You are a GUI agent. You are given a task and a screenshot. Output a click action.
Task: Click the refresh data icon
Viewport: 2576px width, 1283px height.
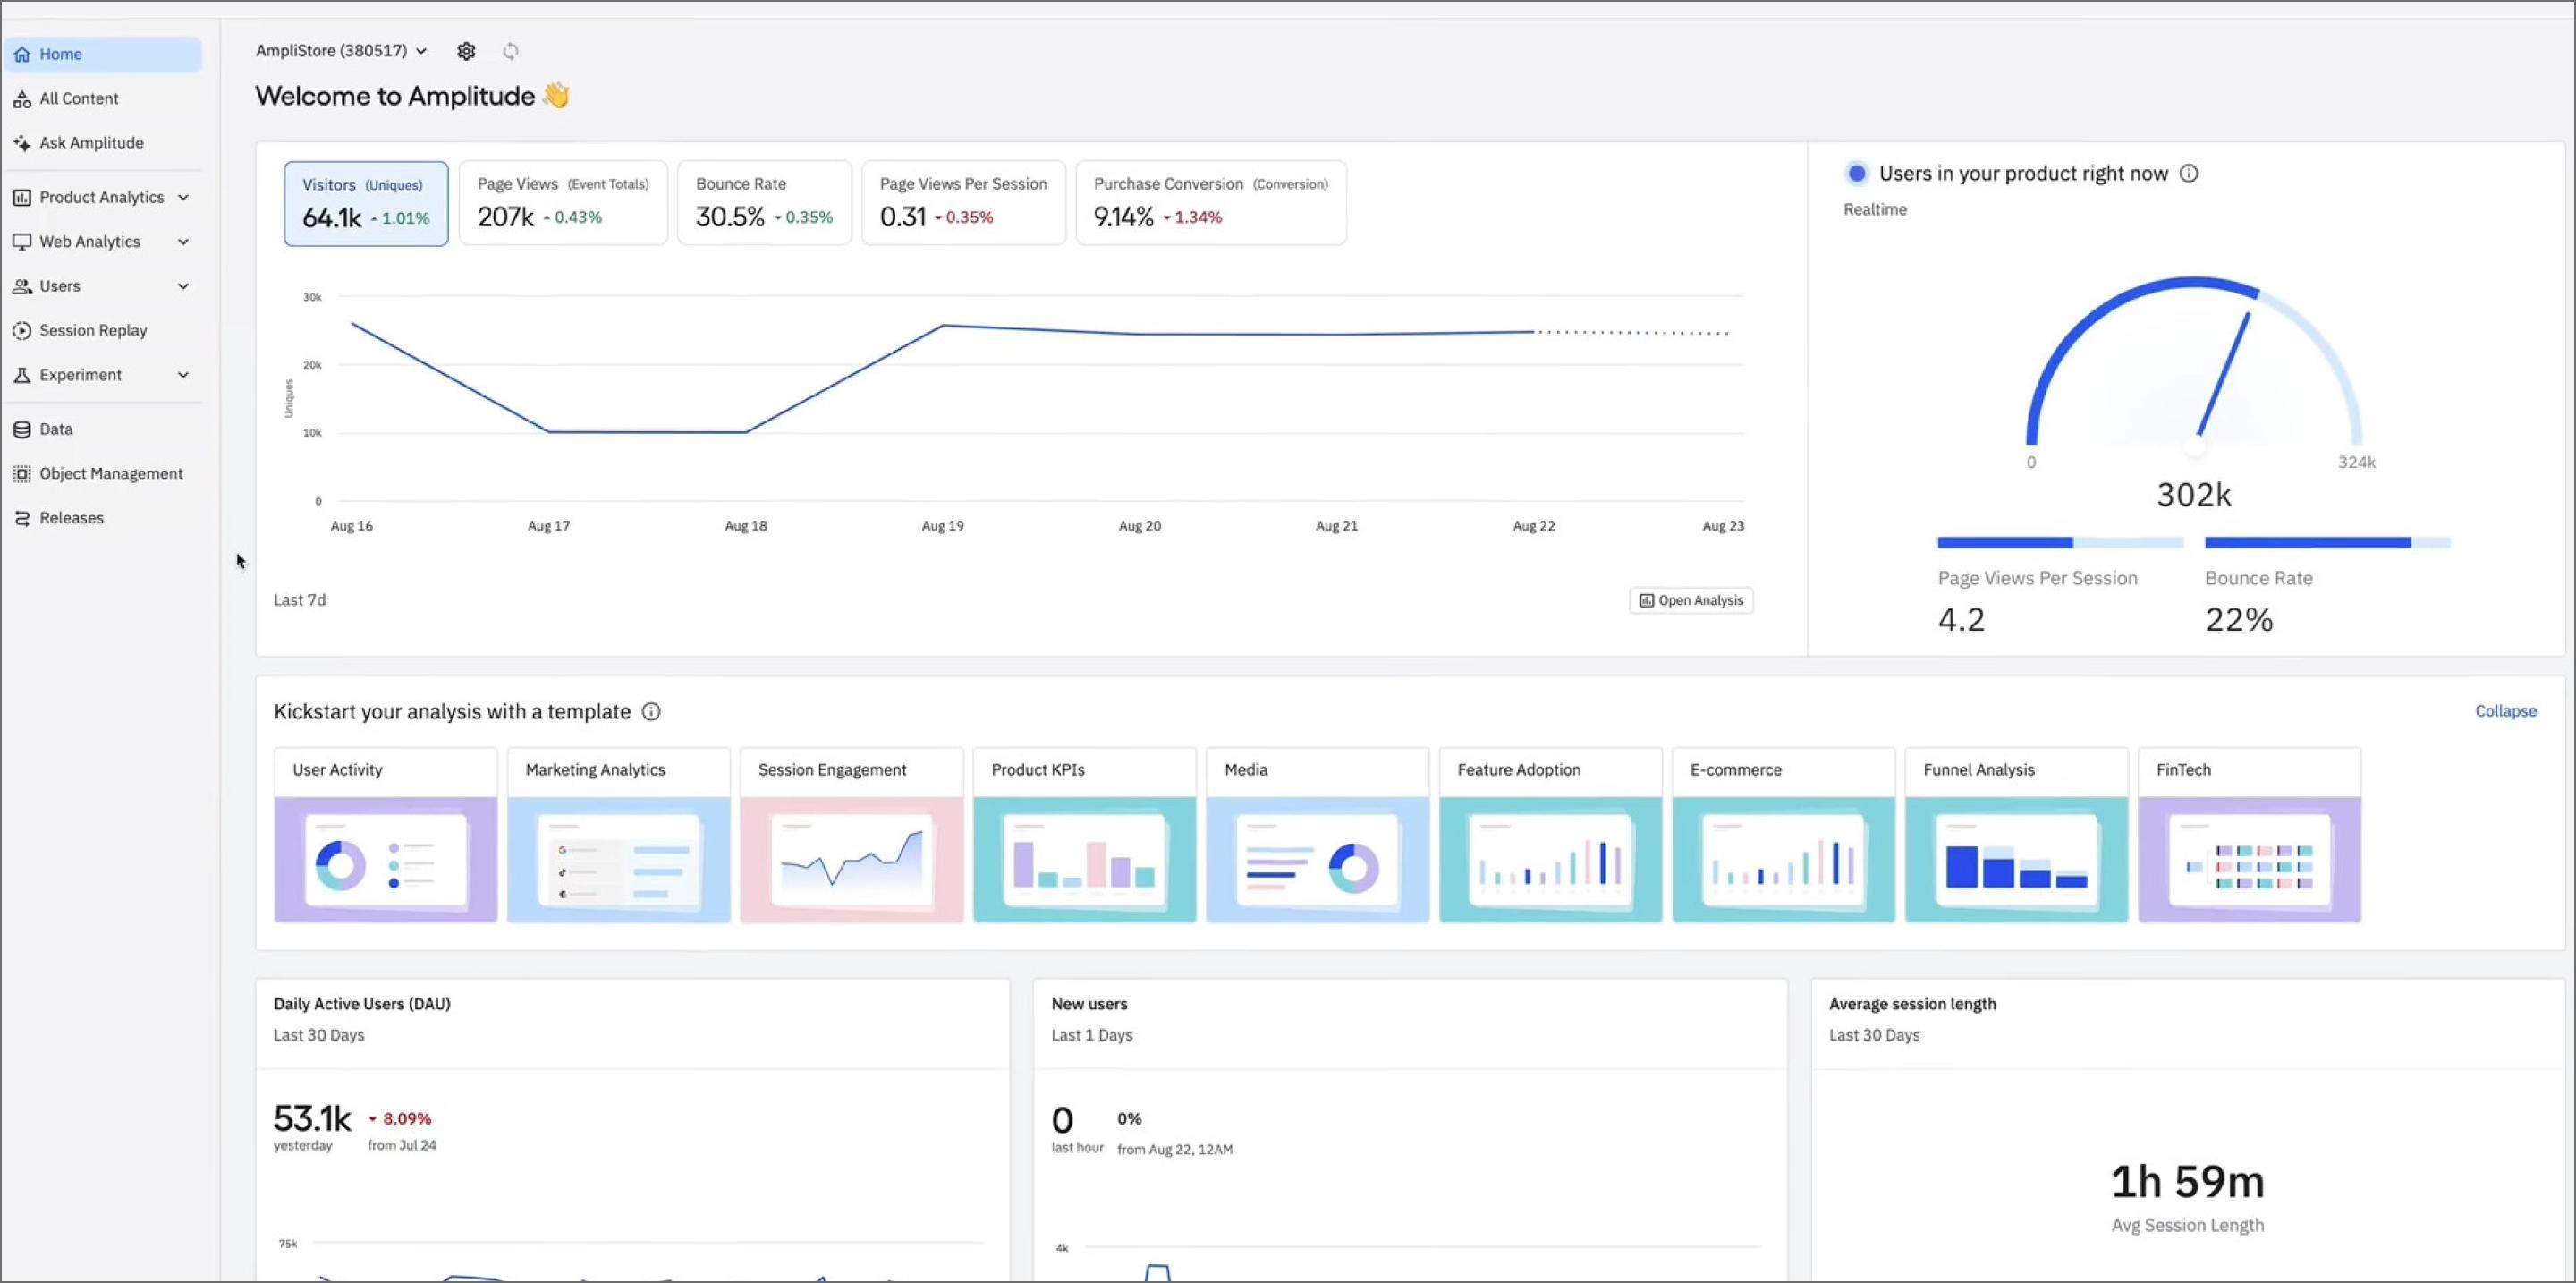511,51
